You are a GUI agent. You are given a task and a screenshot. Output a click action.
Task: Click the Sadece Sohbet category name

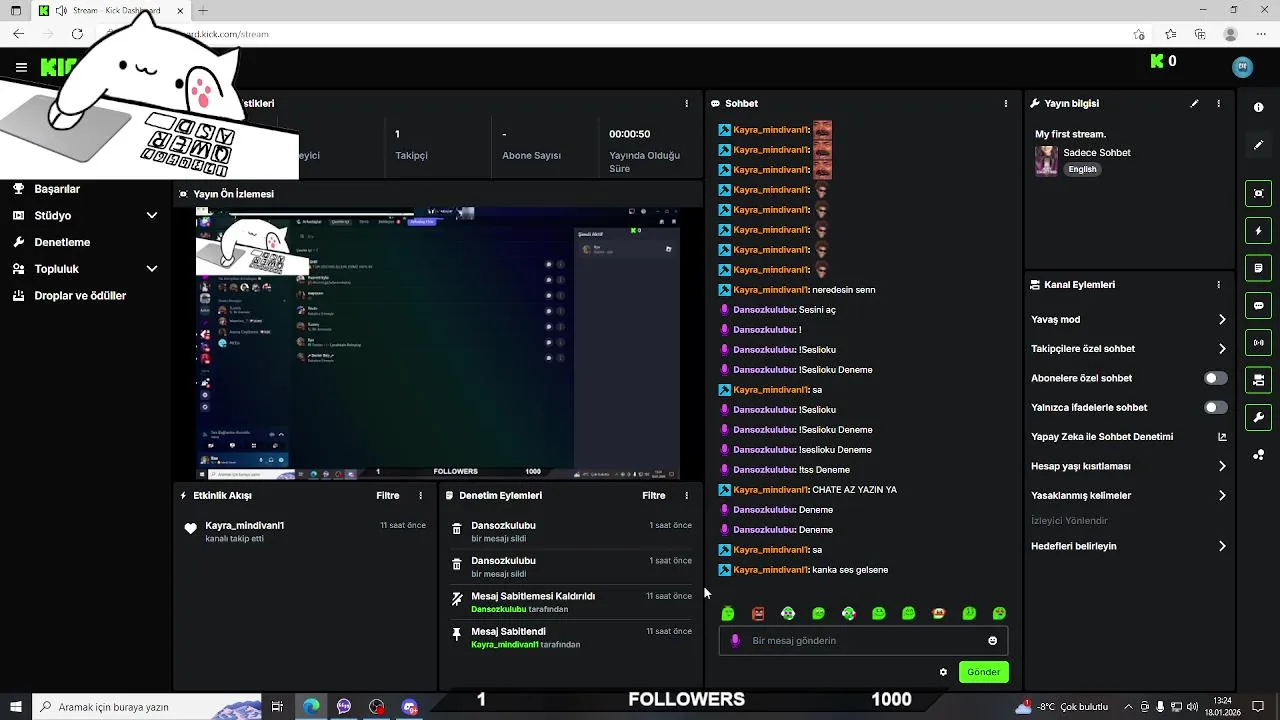1097,153
